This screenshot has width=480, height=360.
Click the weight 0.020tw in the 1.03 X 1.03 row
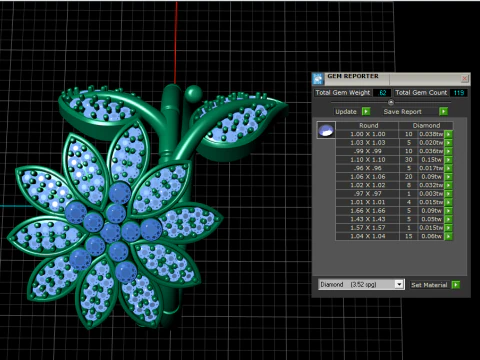point(431,143)
